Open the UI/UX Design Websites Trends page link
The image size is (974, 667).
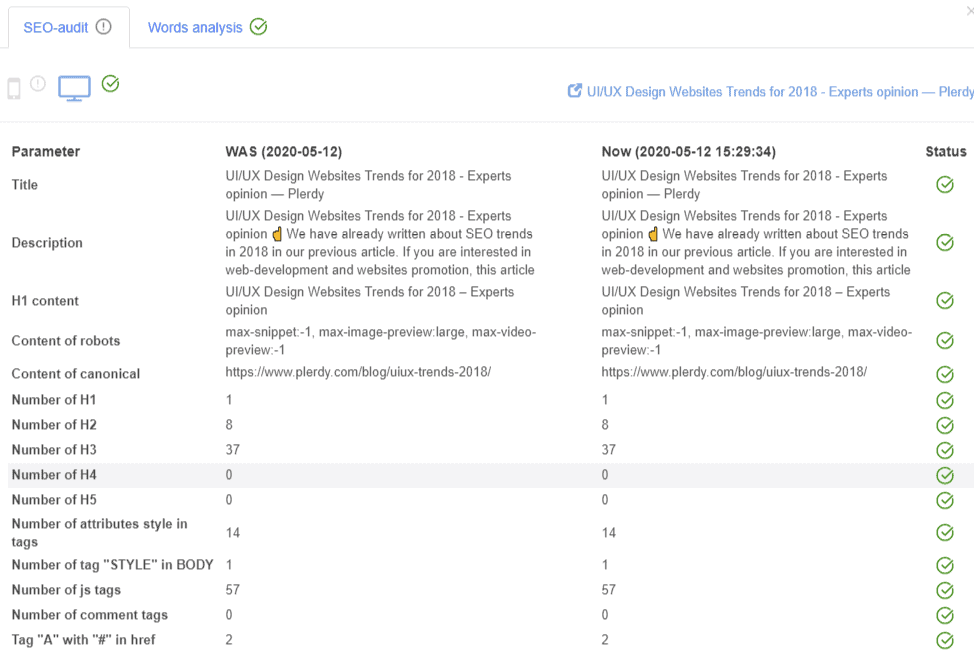[780, 92]
